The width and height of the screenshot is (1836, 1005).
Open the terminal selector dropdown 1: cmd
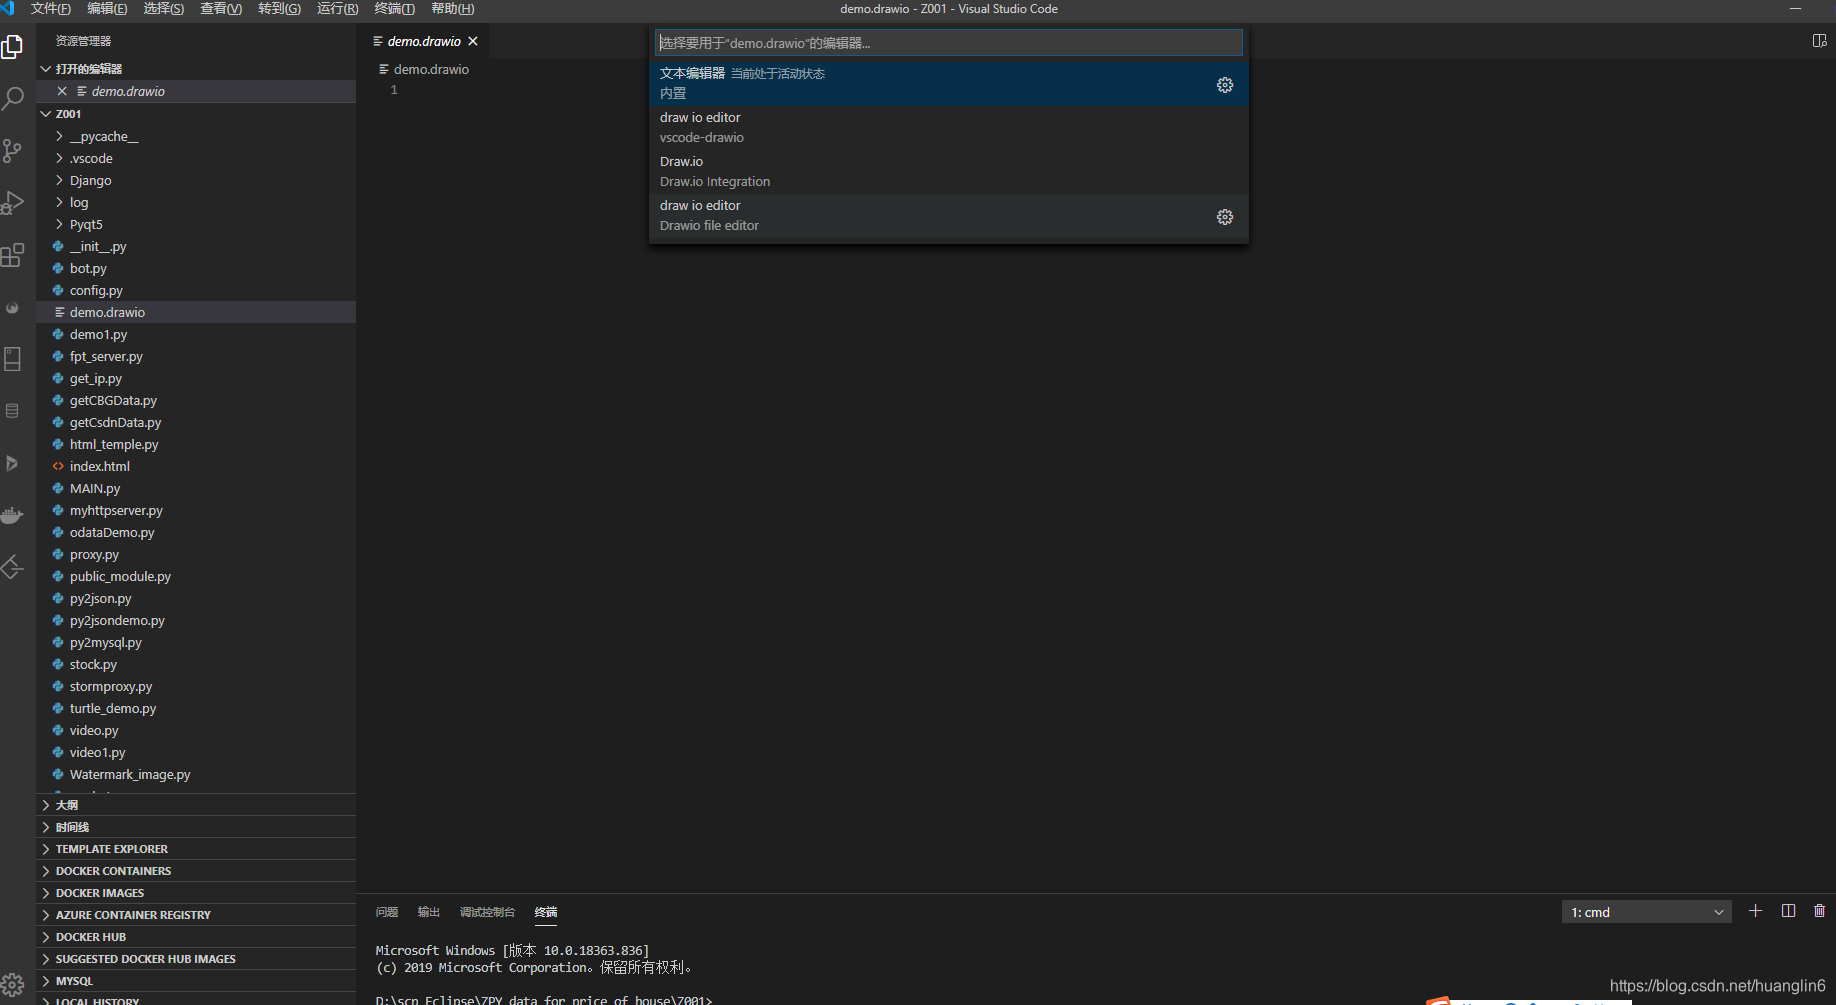point(1646,912)
